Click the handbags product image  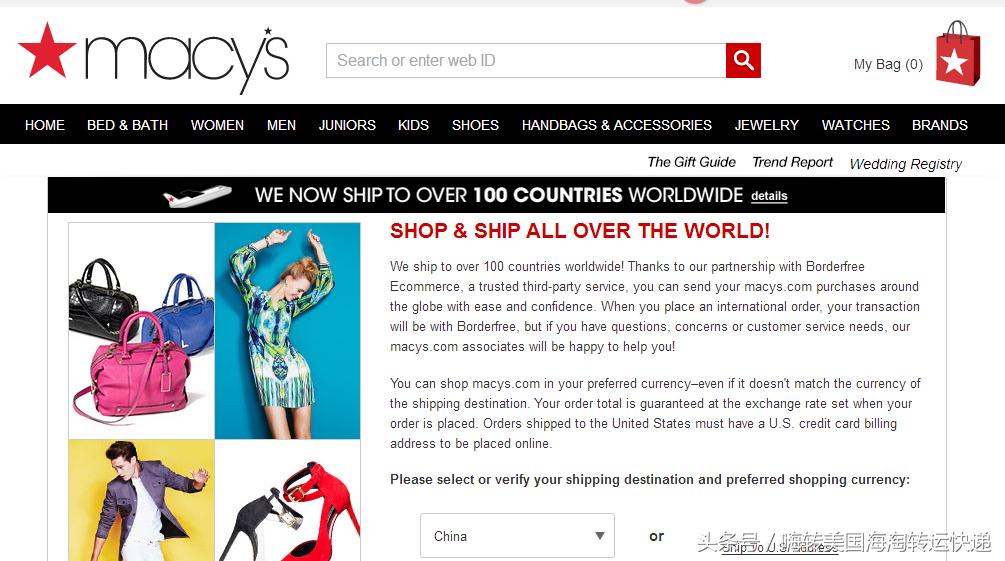pyautogui.click(x=142, y=331)
